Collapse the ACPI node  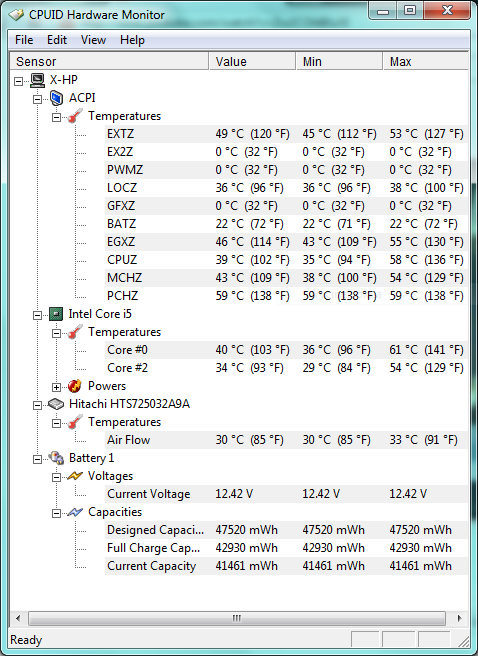coord(38,99)
